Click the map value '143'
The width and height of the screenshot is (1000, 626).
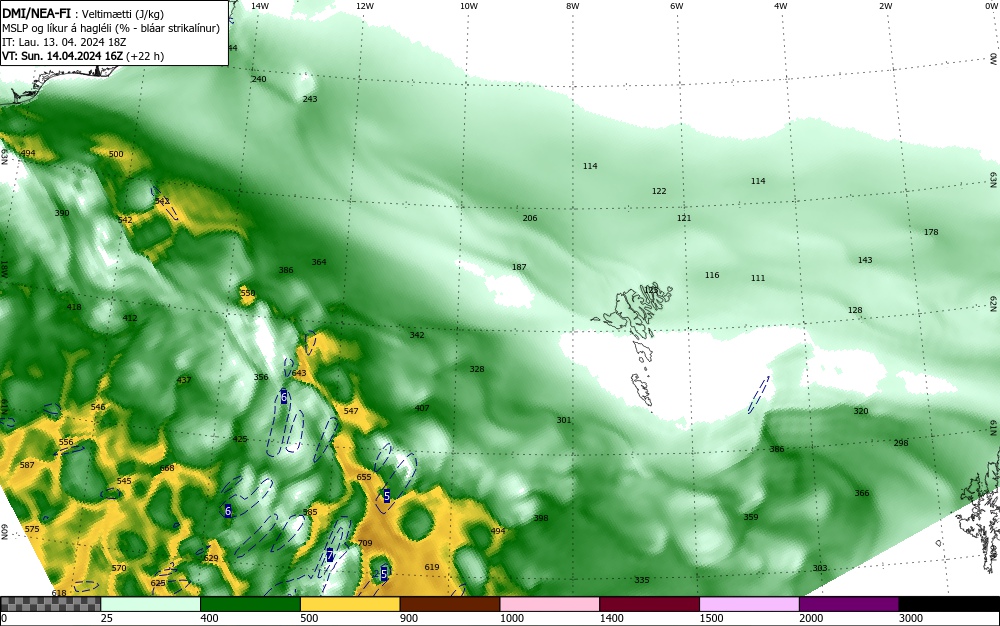point(865,259)
